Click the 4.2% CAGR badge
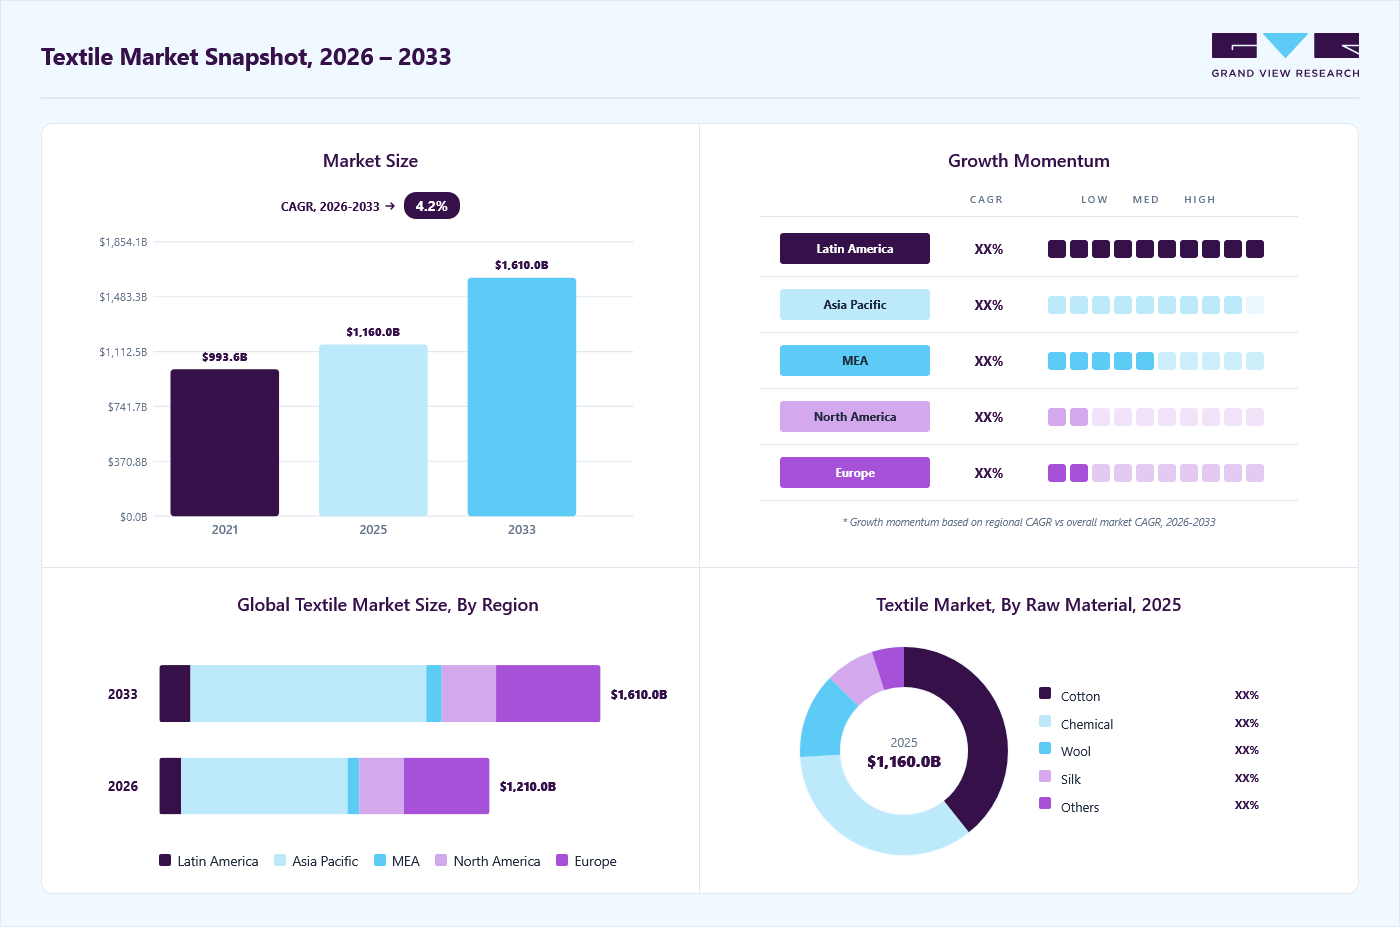Viewport: 1400px width, 927px height. coord(432,206)
